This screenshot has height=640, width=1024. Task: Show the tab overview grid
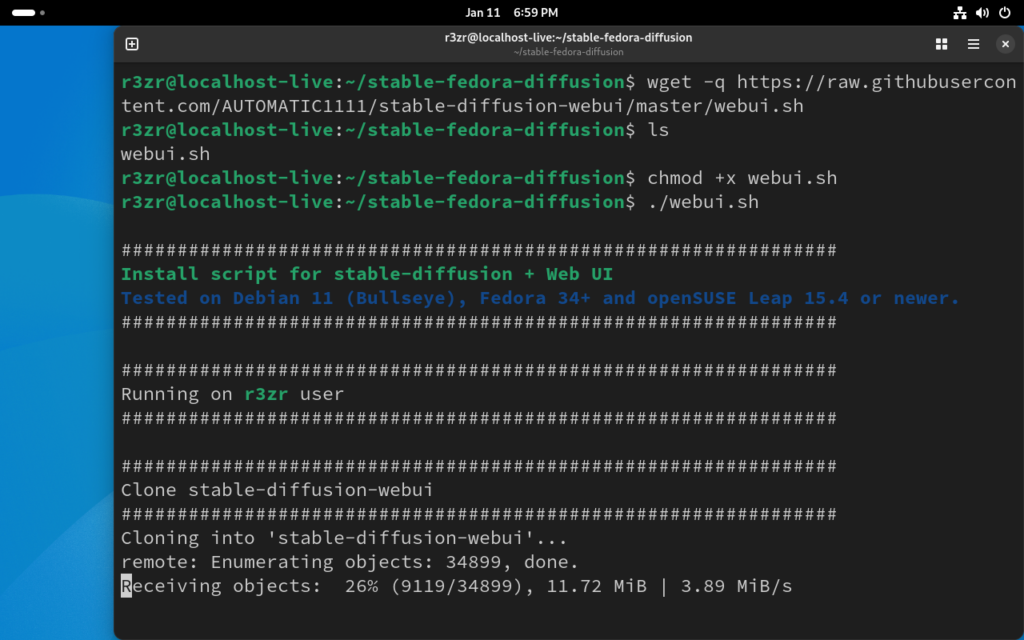(x=941, y=44)
